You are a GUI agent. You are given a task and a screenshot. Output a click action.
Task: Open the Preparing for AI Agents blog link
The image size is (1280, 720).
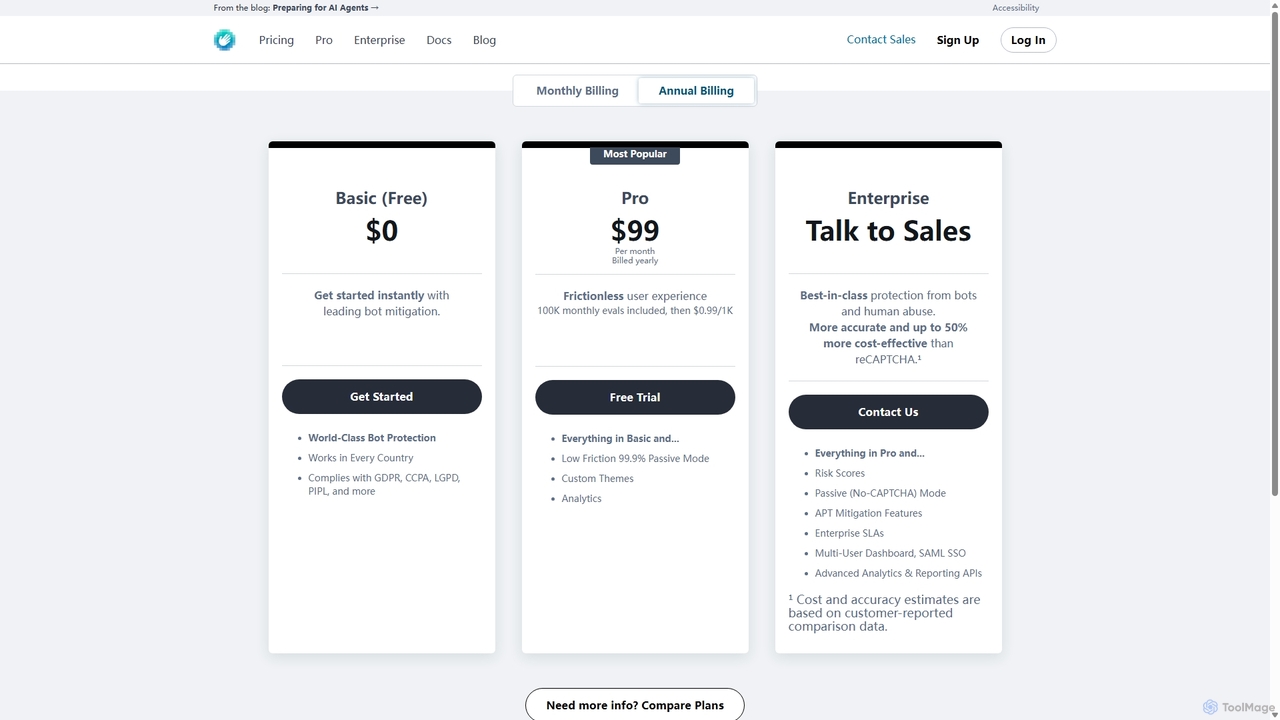click(x=326, y=8)
